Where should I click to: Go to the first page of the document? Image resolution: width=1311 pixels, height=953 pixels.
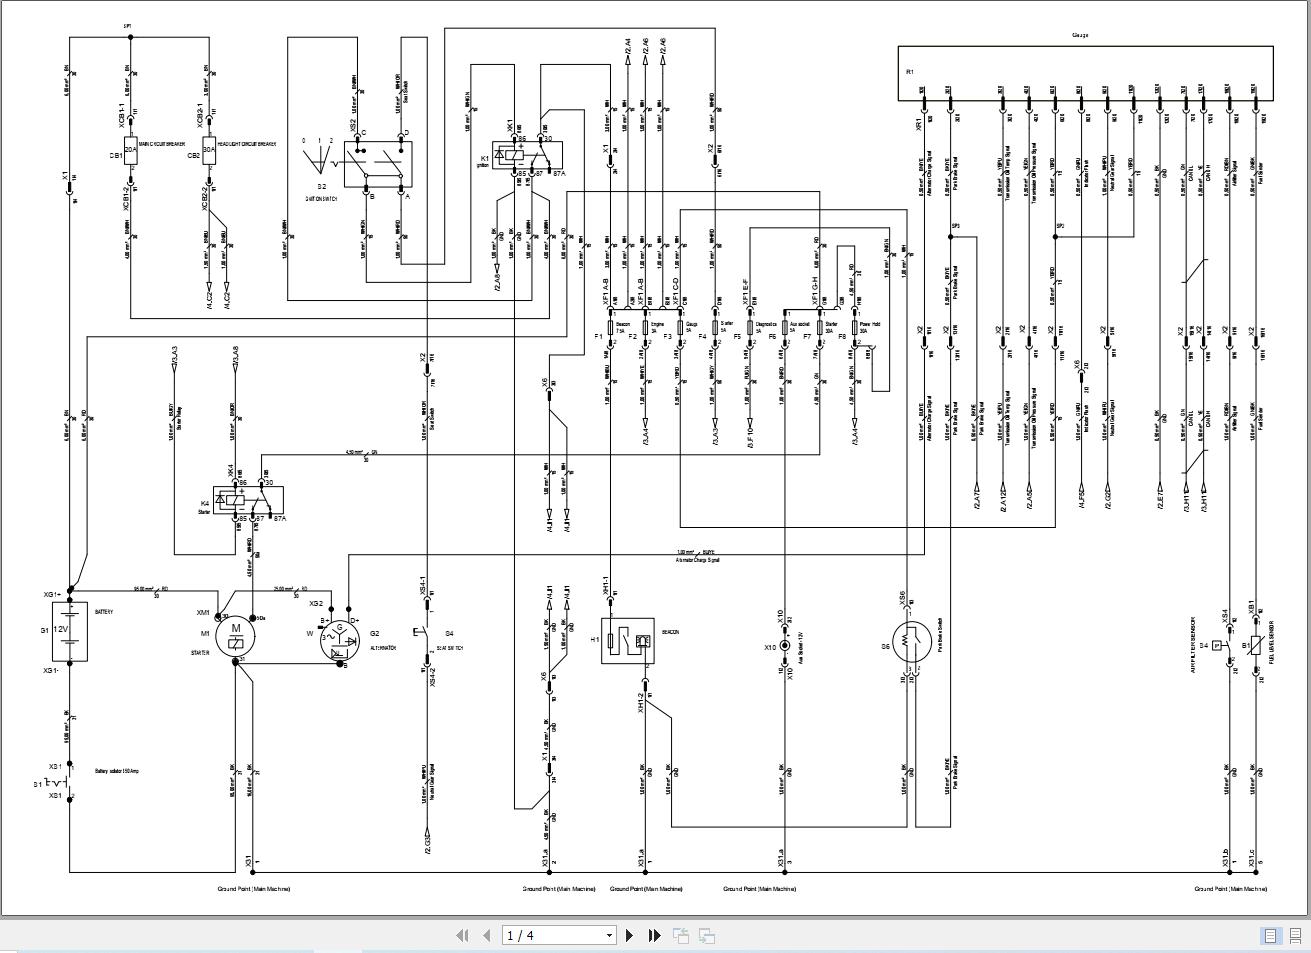tap(463, 935)
